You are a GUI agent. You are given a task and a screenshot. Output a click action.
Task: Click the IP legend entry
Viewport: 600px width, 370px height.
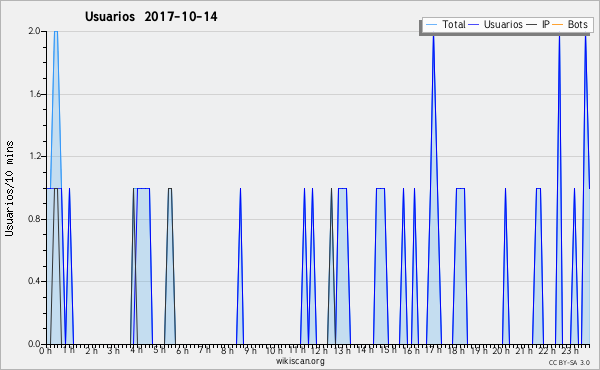[x=538, y=24]
